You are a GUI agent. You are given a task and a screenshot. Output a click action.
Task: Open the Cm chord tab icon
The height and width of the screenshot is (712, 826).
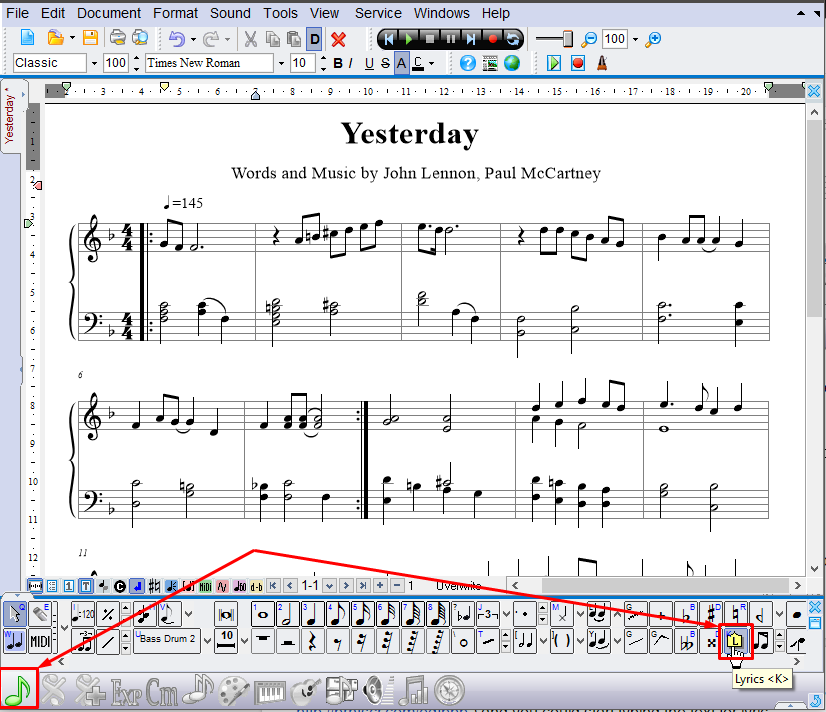(x=161, y=691)
